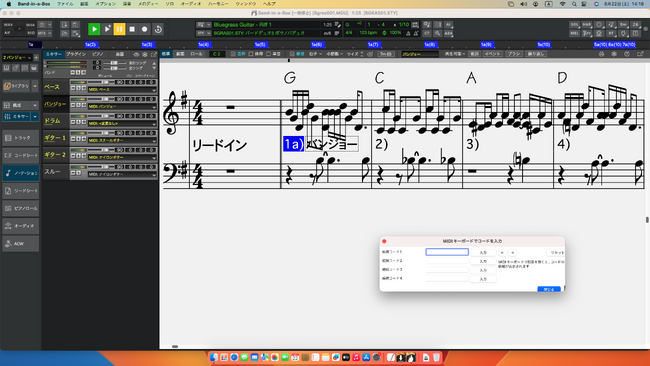
Task: Open the Piano Roll view in sidebar
Action: tap(21, 208)
